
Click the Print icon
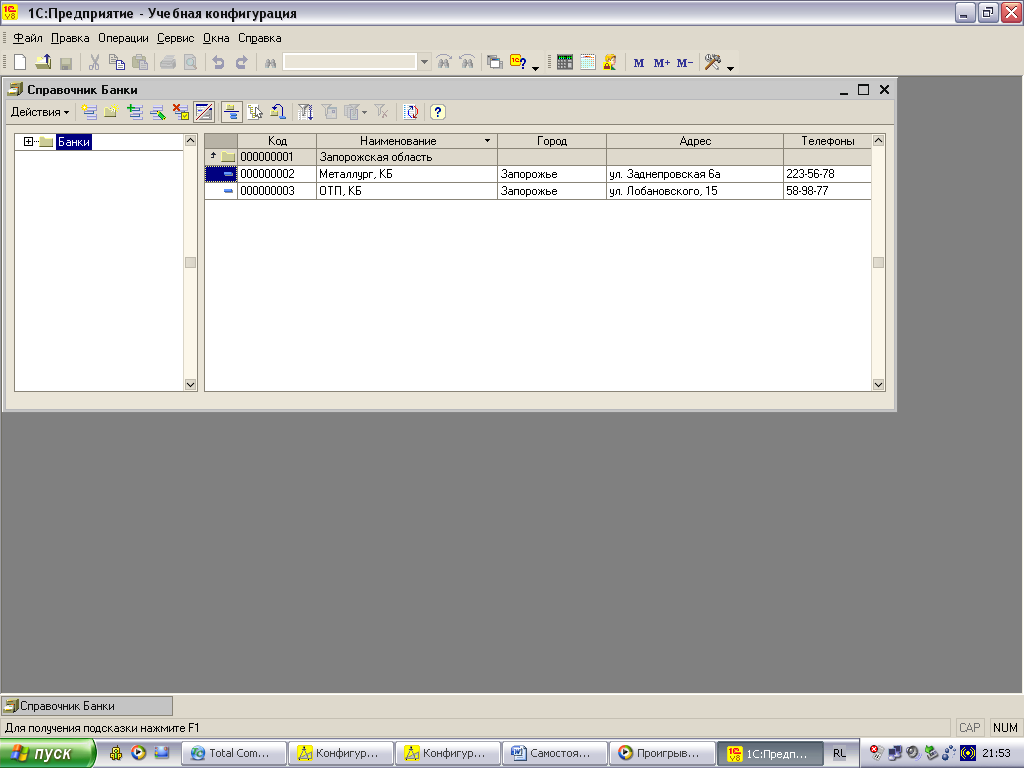168,63
